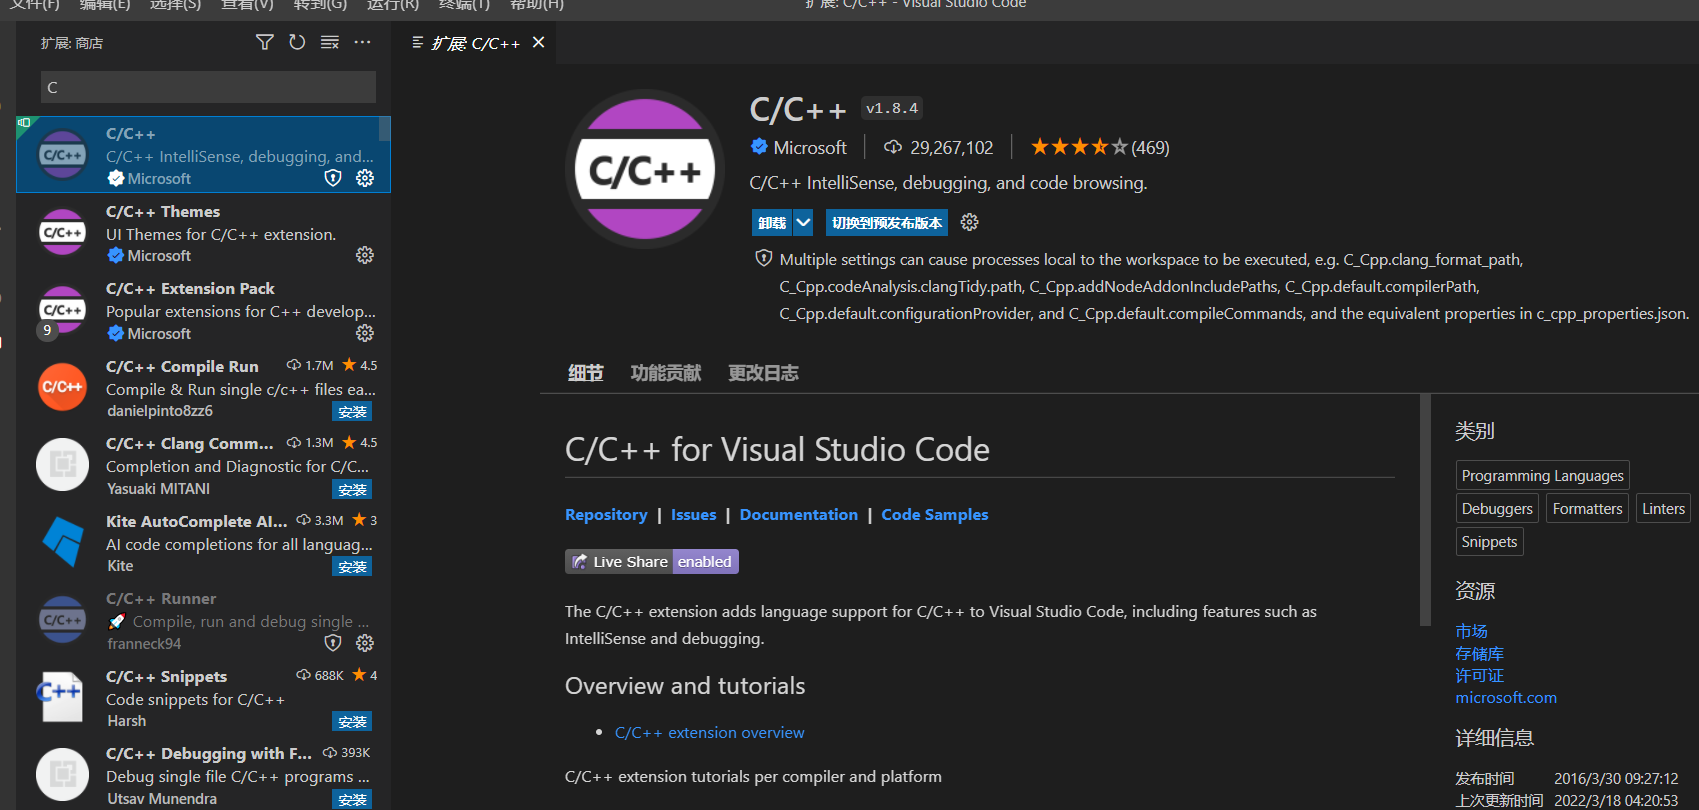Select the C/C++ Runner extension entry

203,620
